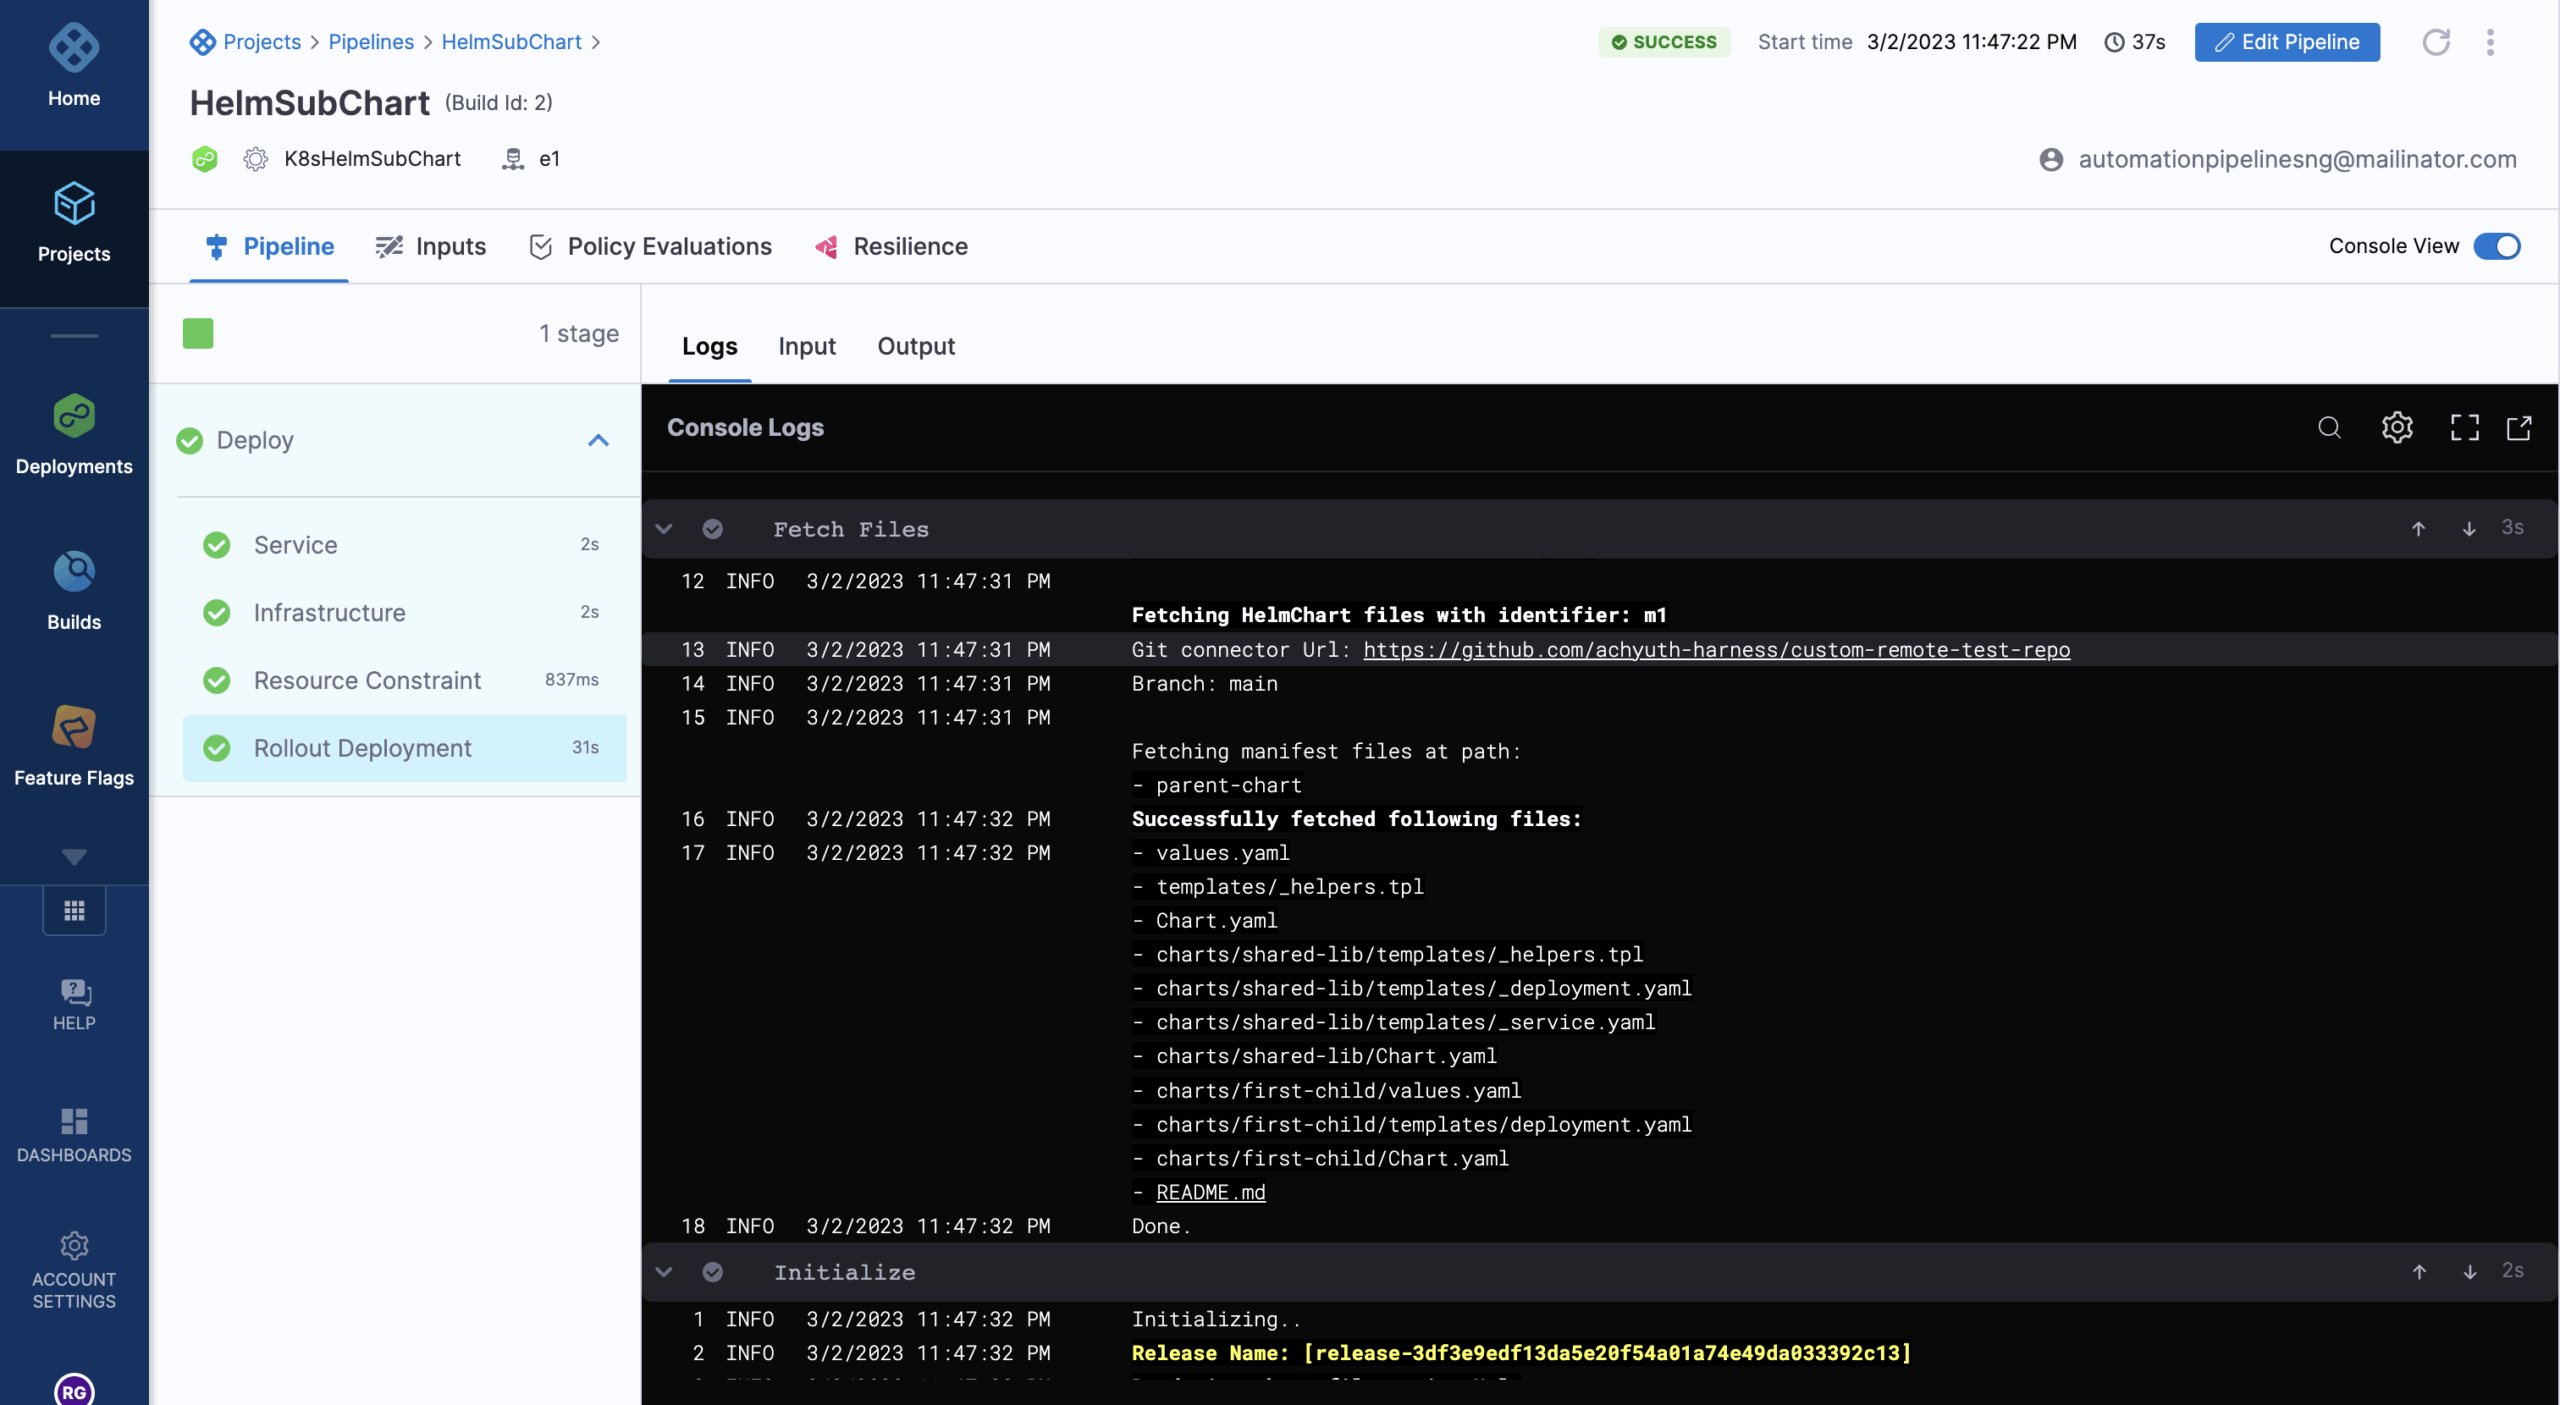Screen dimensions: 2560x1405
Task: Open the Deployments module in sidebar
Action: tap(74, 434)
